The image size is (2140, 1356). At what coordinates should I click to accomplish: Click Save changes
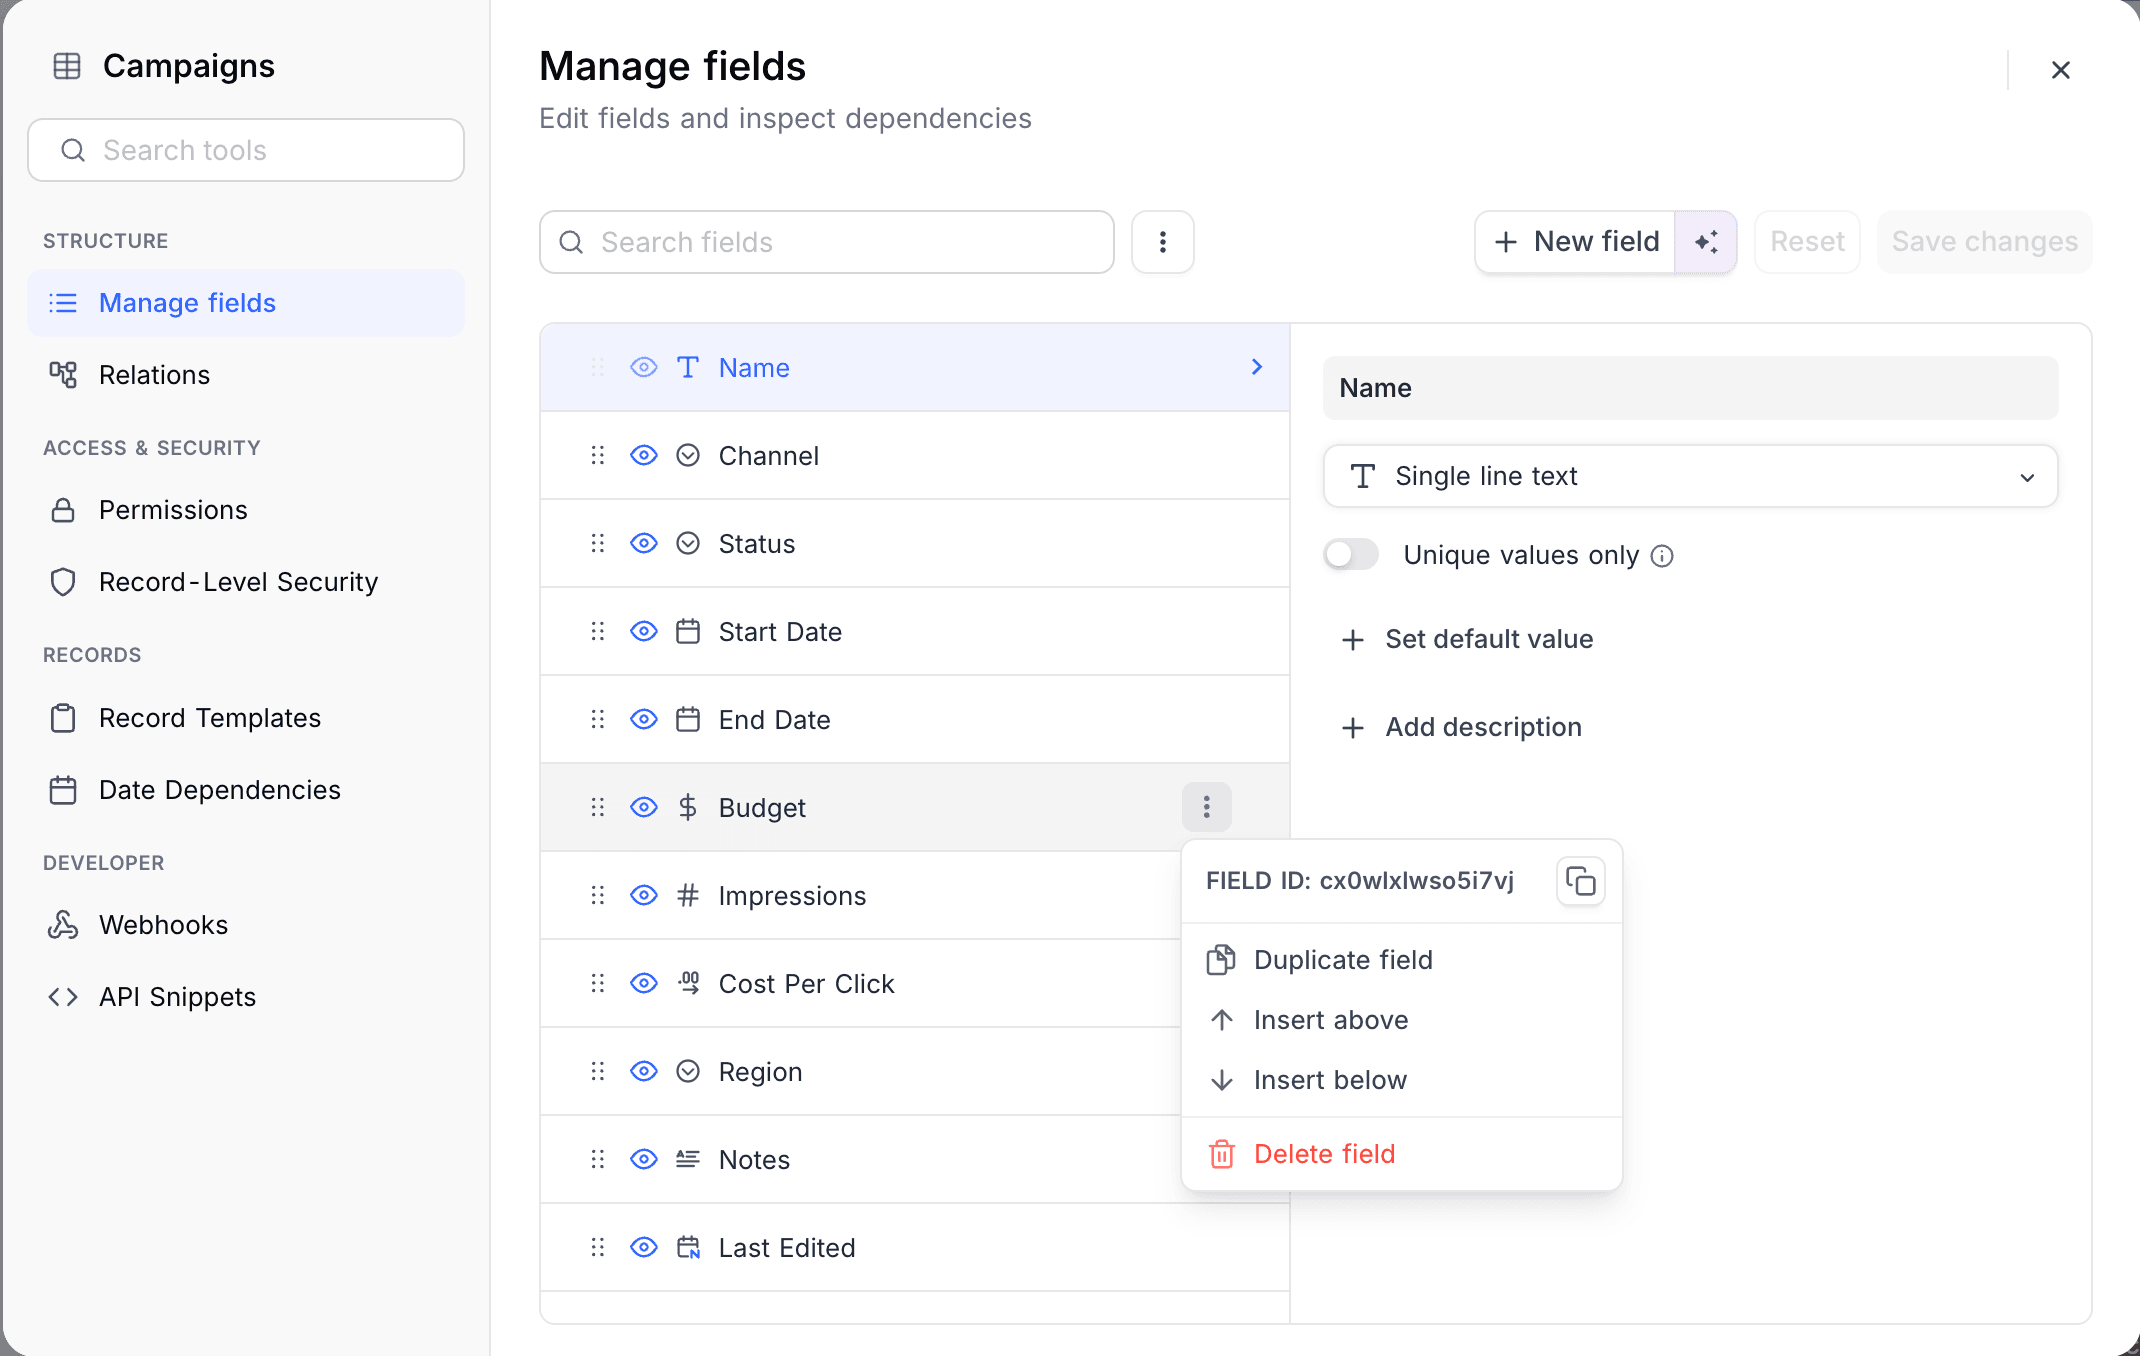click(x=1984, y=242)
